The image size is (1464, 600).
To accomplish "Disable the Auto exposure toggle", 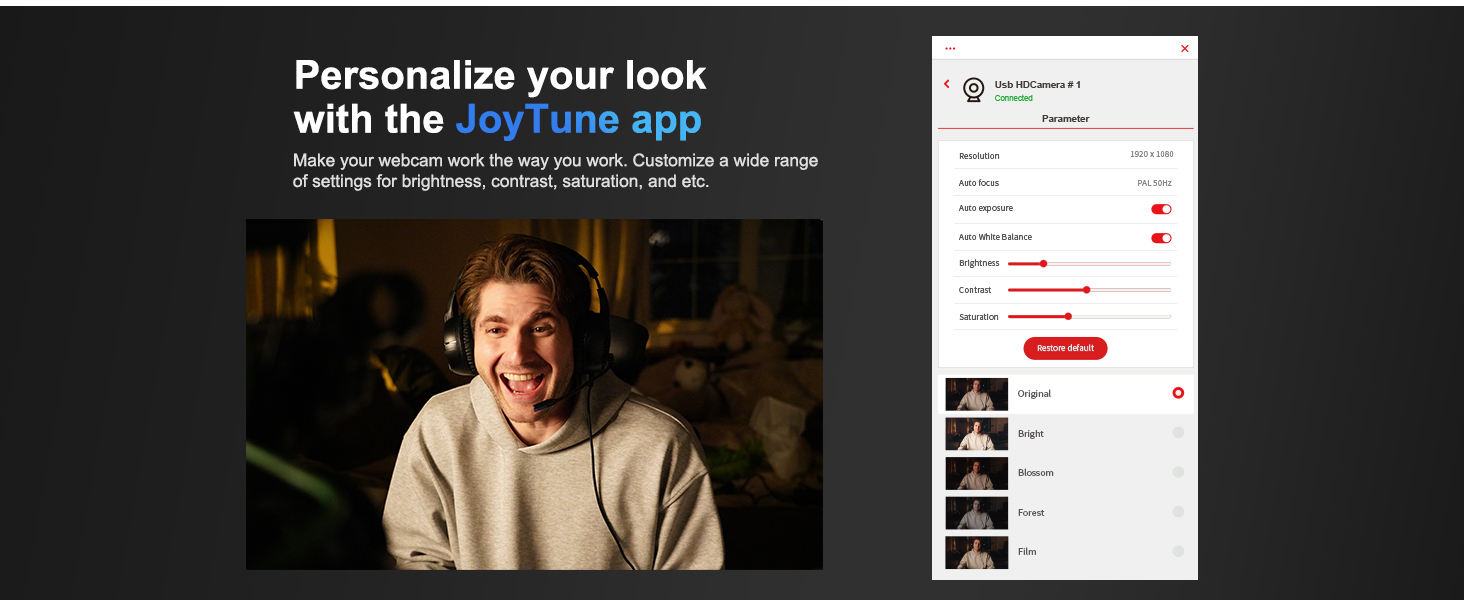I will (1161, 209).
